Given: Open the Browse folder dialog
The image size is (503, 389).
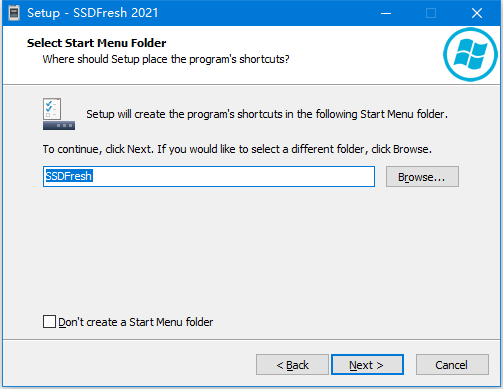Looking at the screenshot, I should coord(422,177).
